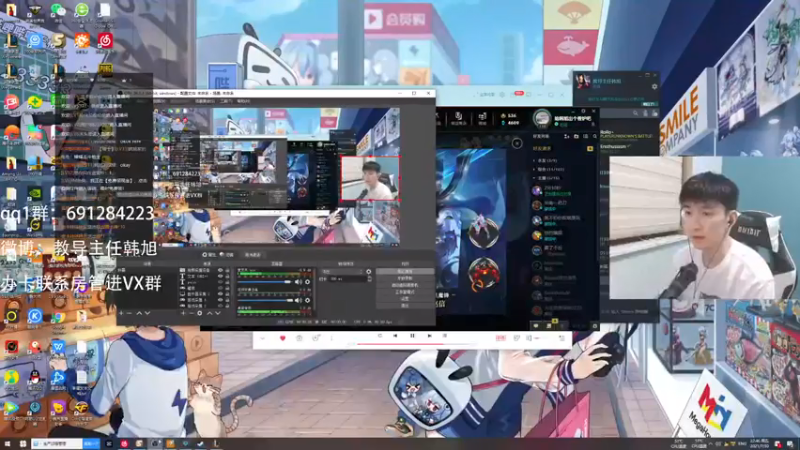
Task: Toggle visibility eye of the second OBS source
Action: (x=221, y=277)
